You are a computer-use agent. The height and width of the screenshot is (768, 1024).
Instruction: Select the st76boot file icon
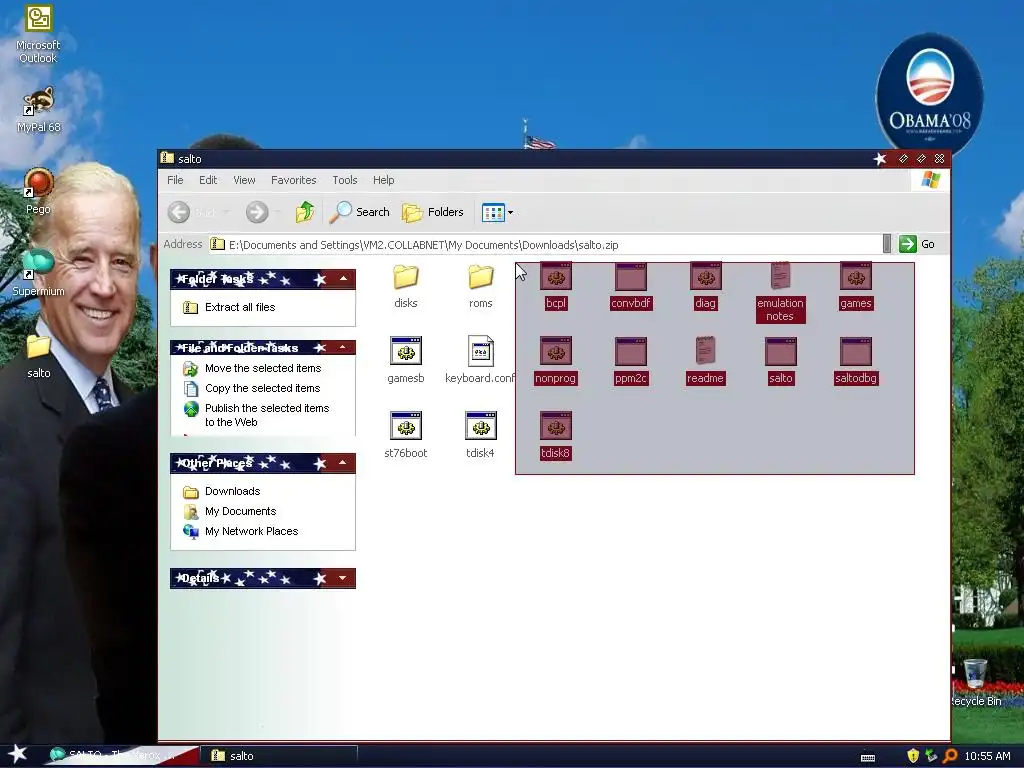(406, 426)
